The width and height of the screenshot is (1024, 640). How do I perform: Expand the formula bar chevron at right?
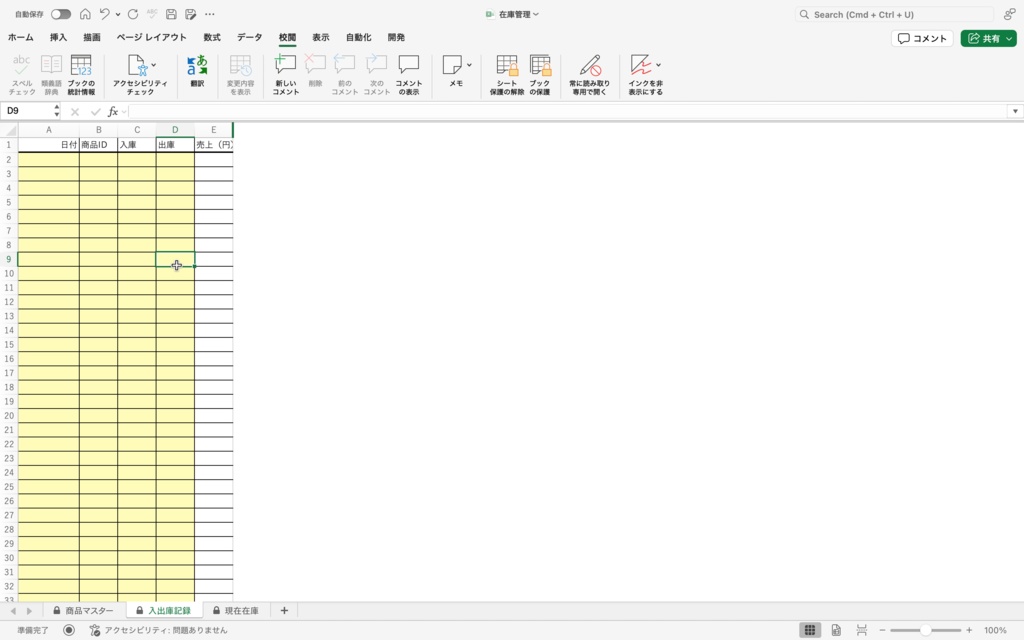coord(1015,111)
